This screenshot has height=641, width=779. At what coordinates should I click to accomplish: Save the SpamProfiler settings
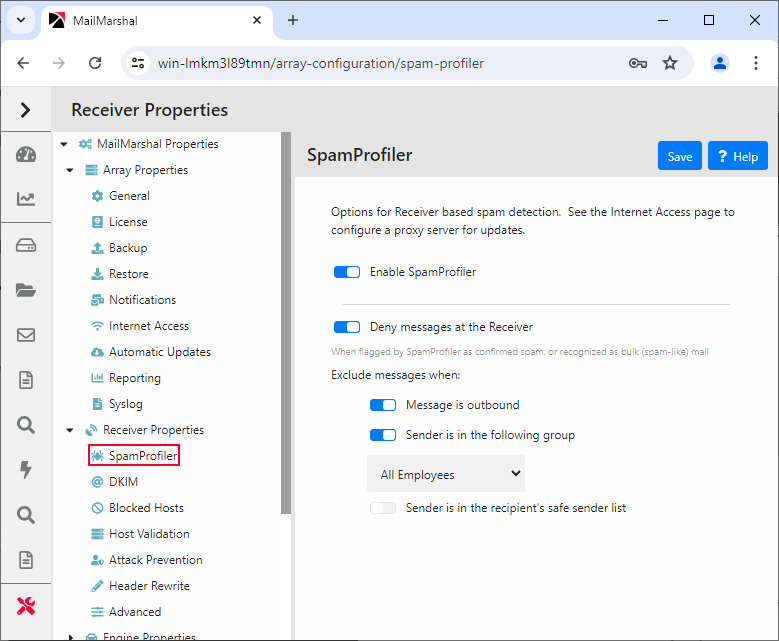coord(680,156)
